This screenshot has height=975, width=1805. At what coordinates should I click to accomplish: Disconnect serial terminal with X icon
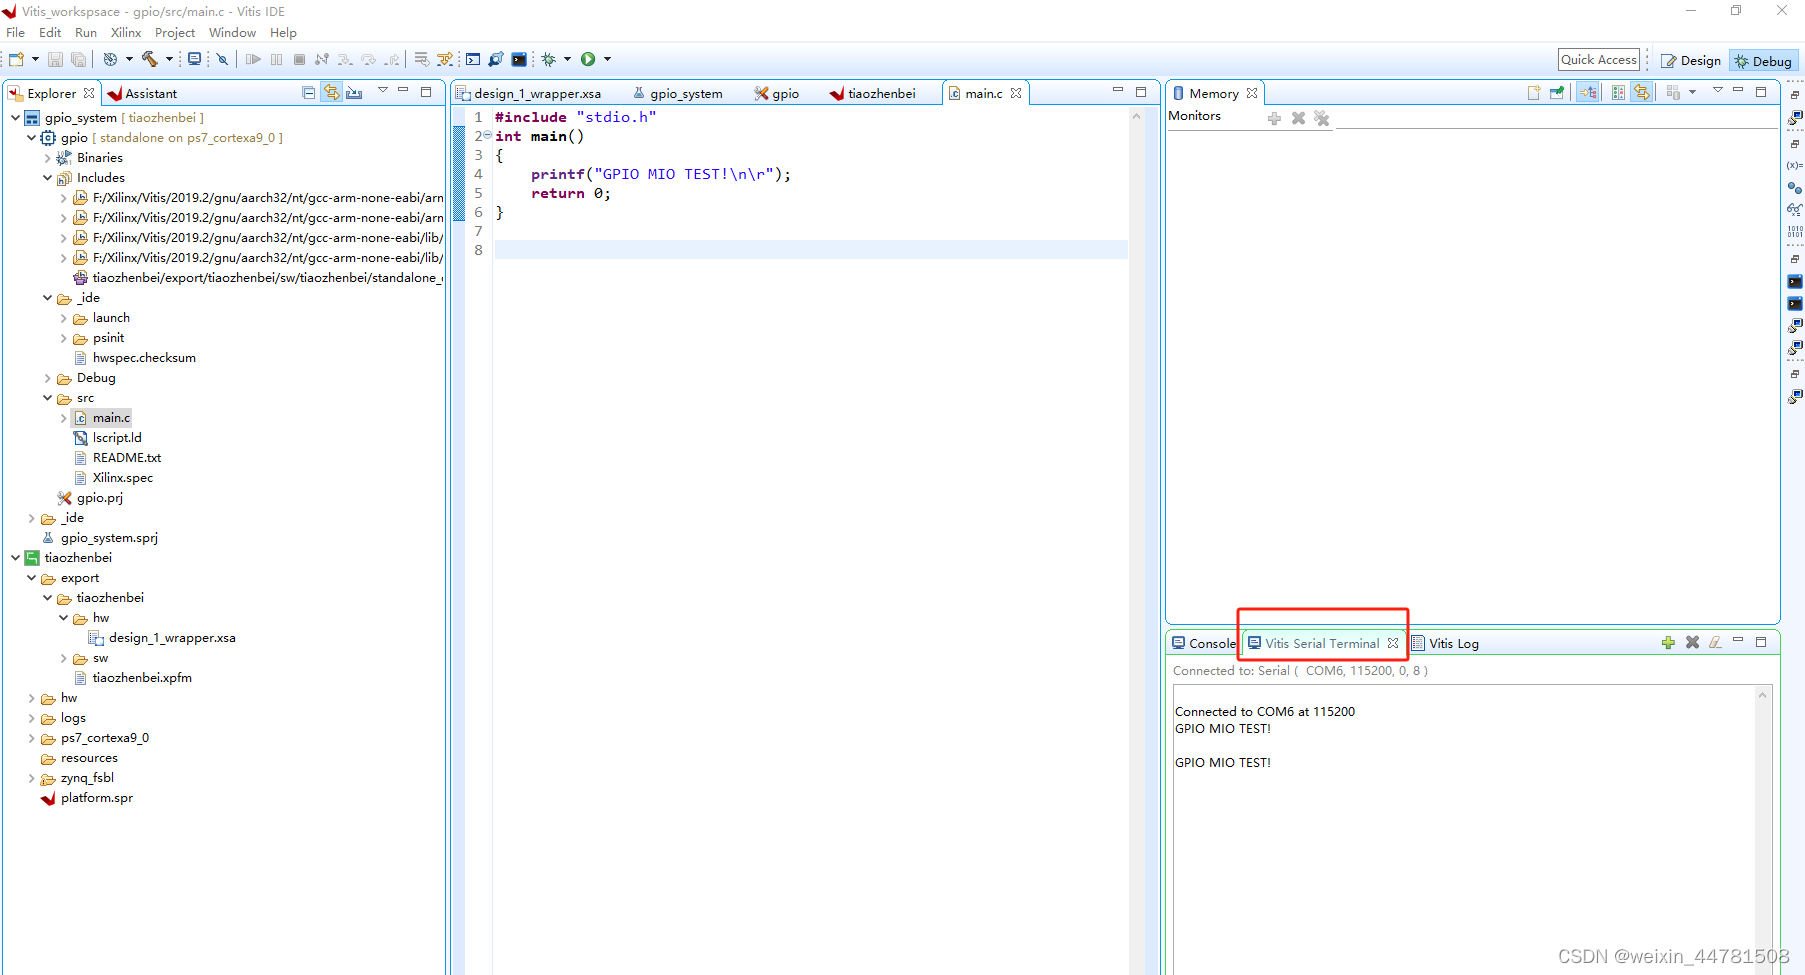coord(1692,642)
